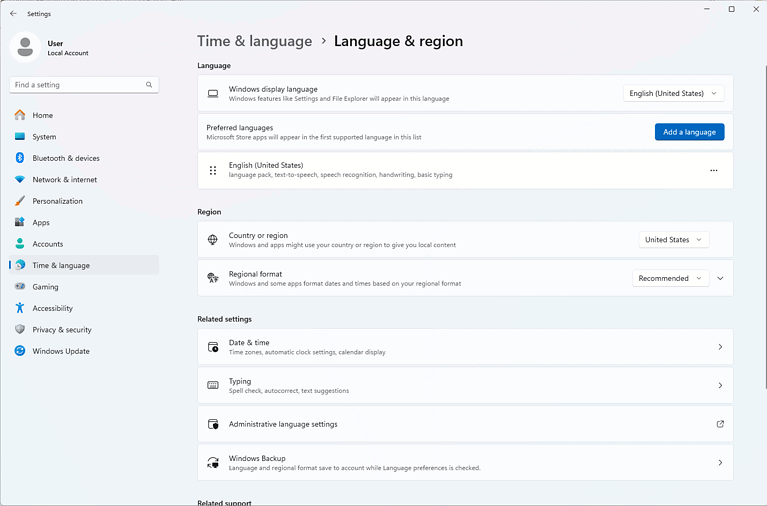
Task: Open Administrative language settings external link icon
Action: [x=720, y=424]
